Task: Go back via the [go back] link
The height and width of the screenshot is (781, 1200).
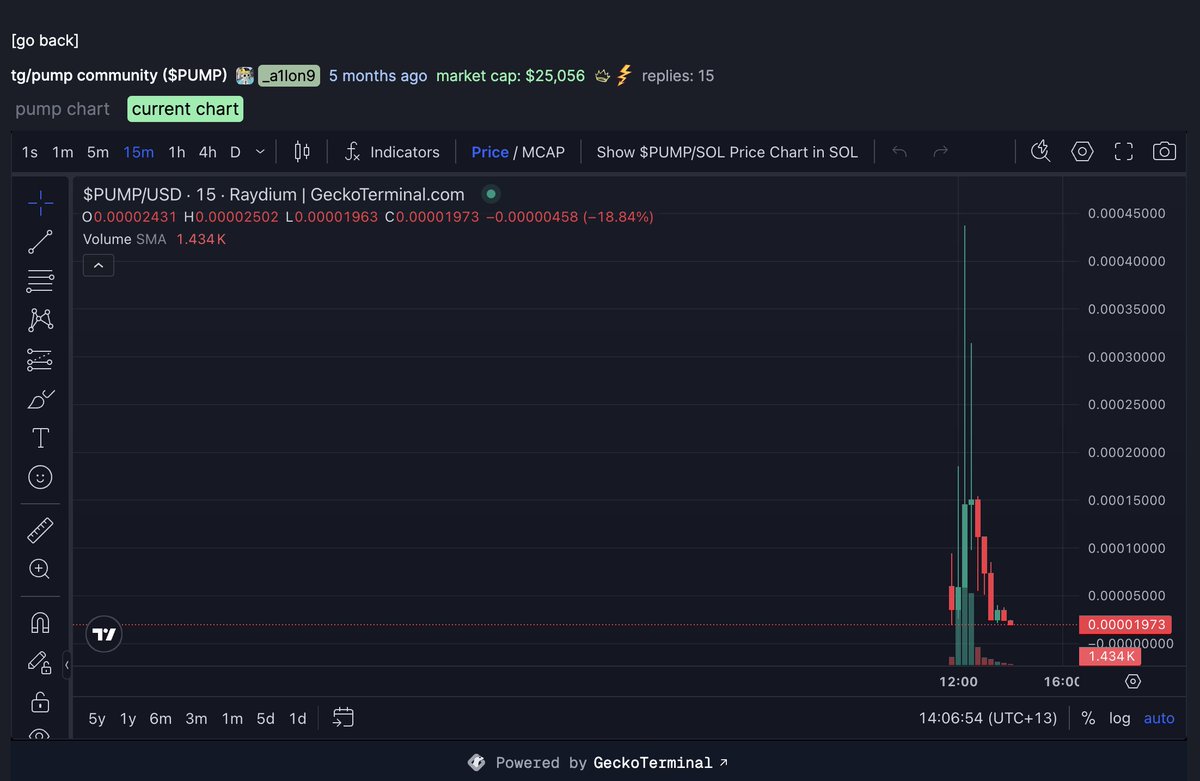Action: point(45,40)
